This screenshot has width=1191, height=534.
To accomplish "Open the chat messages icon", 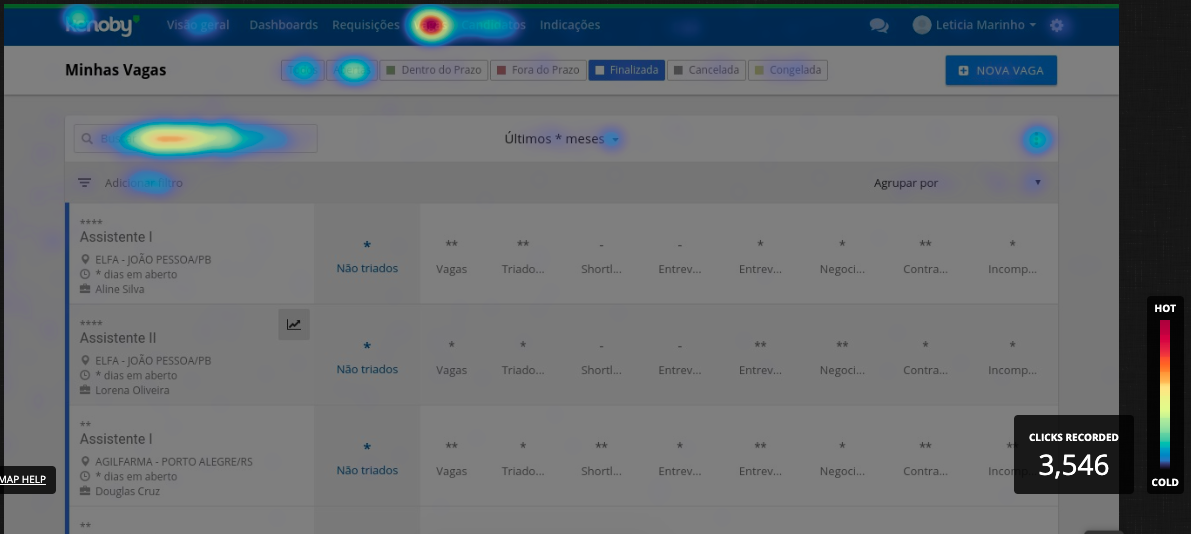I will [879, 25].
